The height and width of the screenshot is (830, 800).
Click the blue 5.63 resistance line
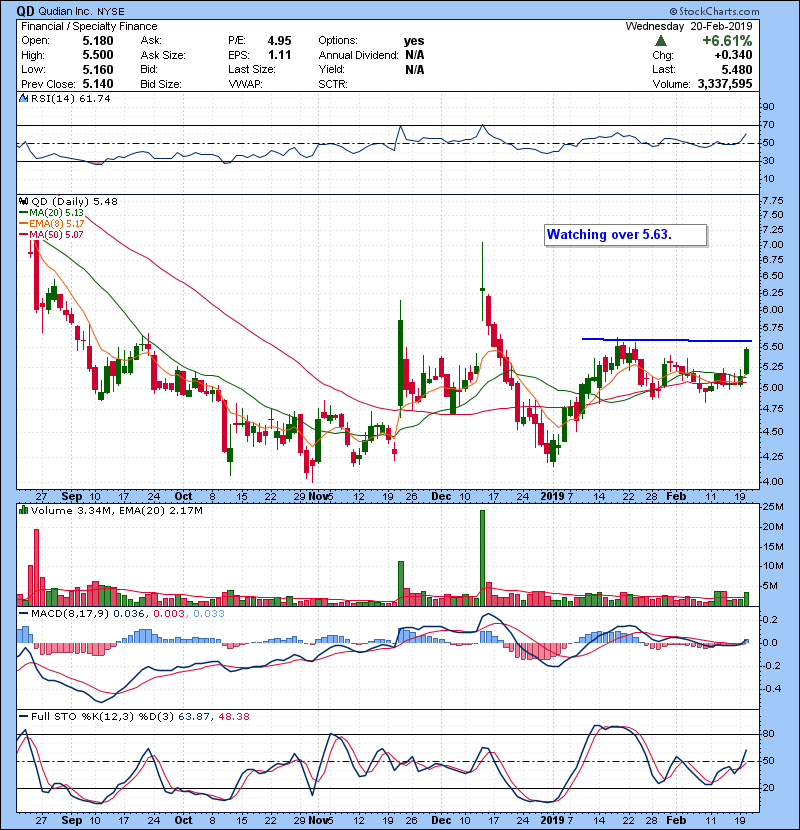tap(667, 340)
